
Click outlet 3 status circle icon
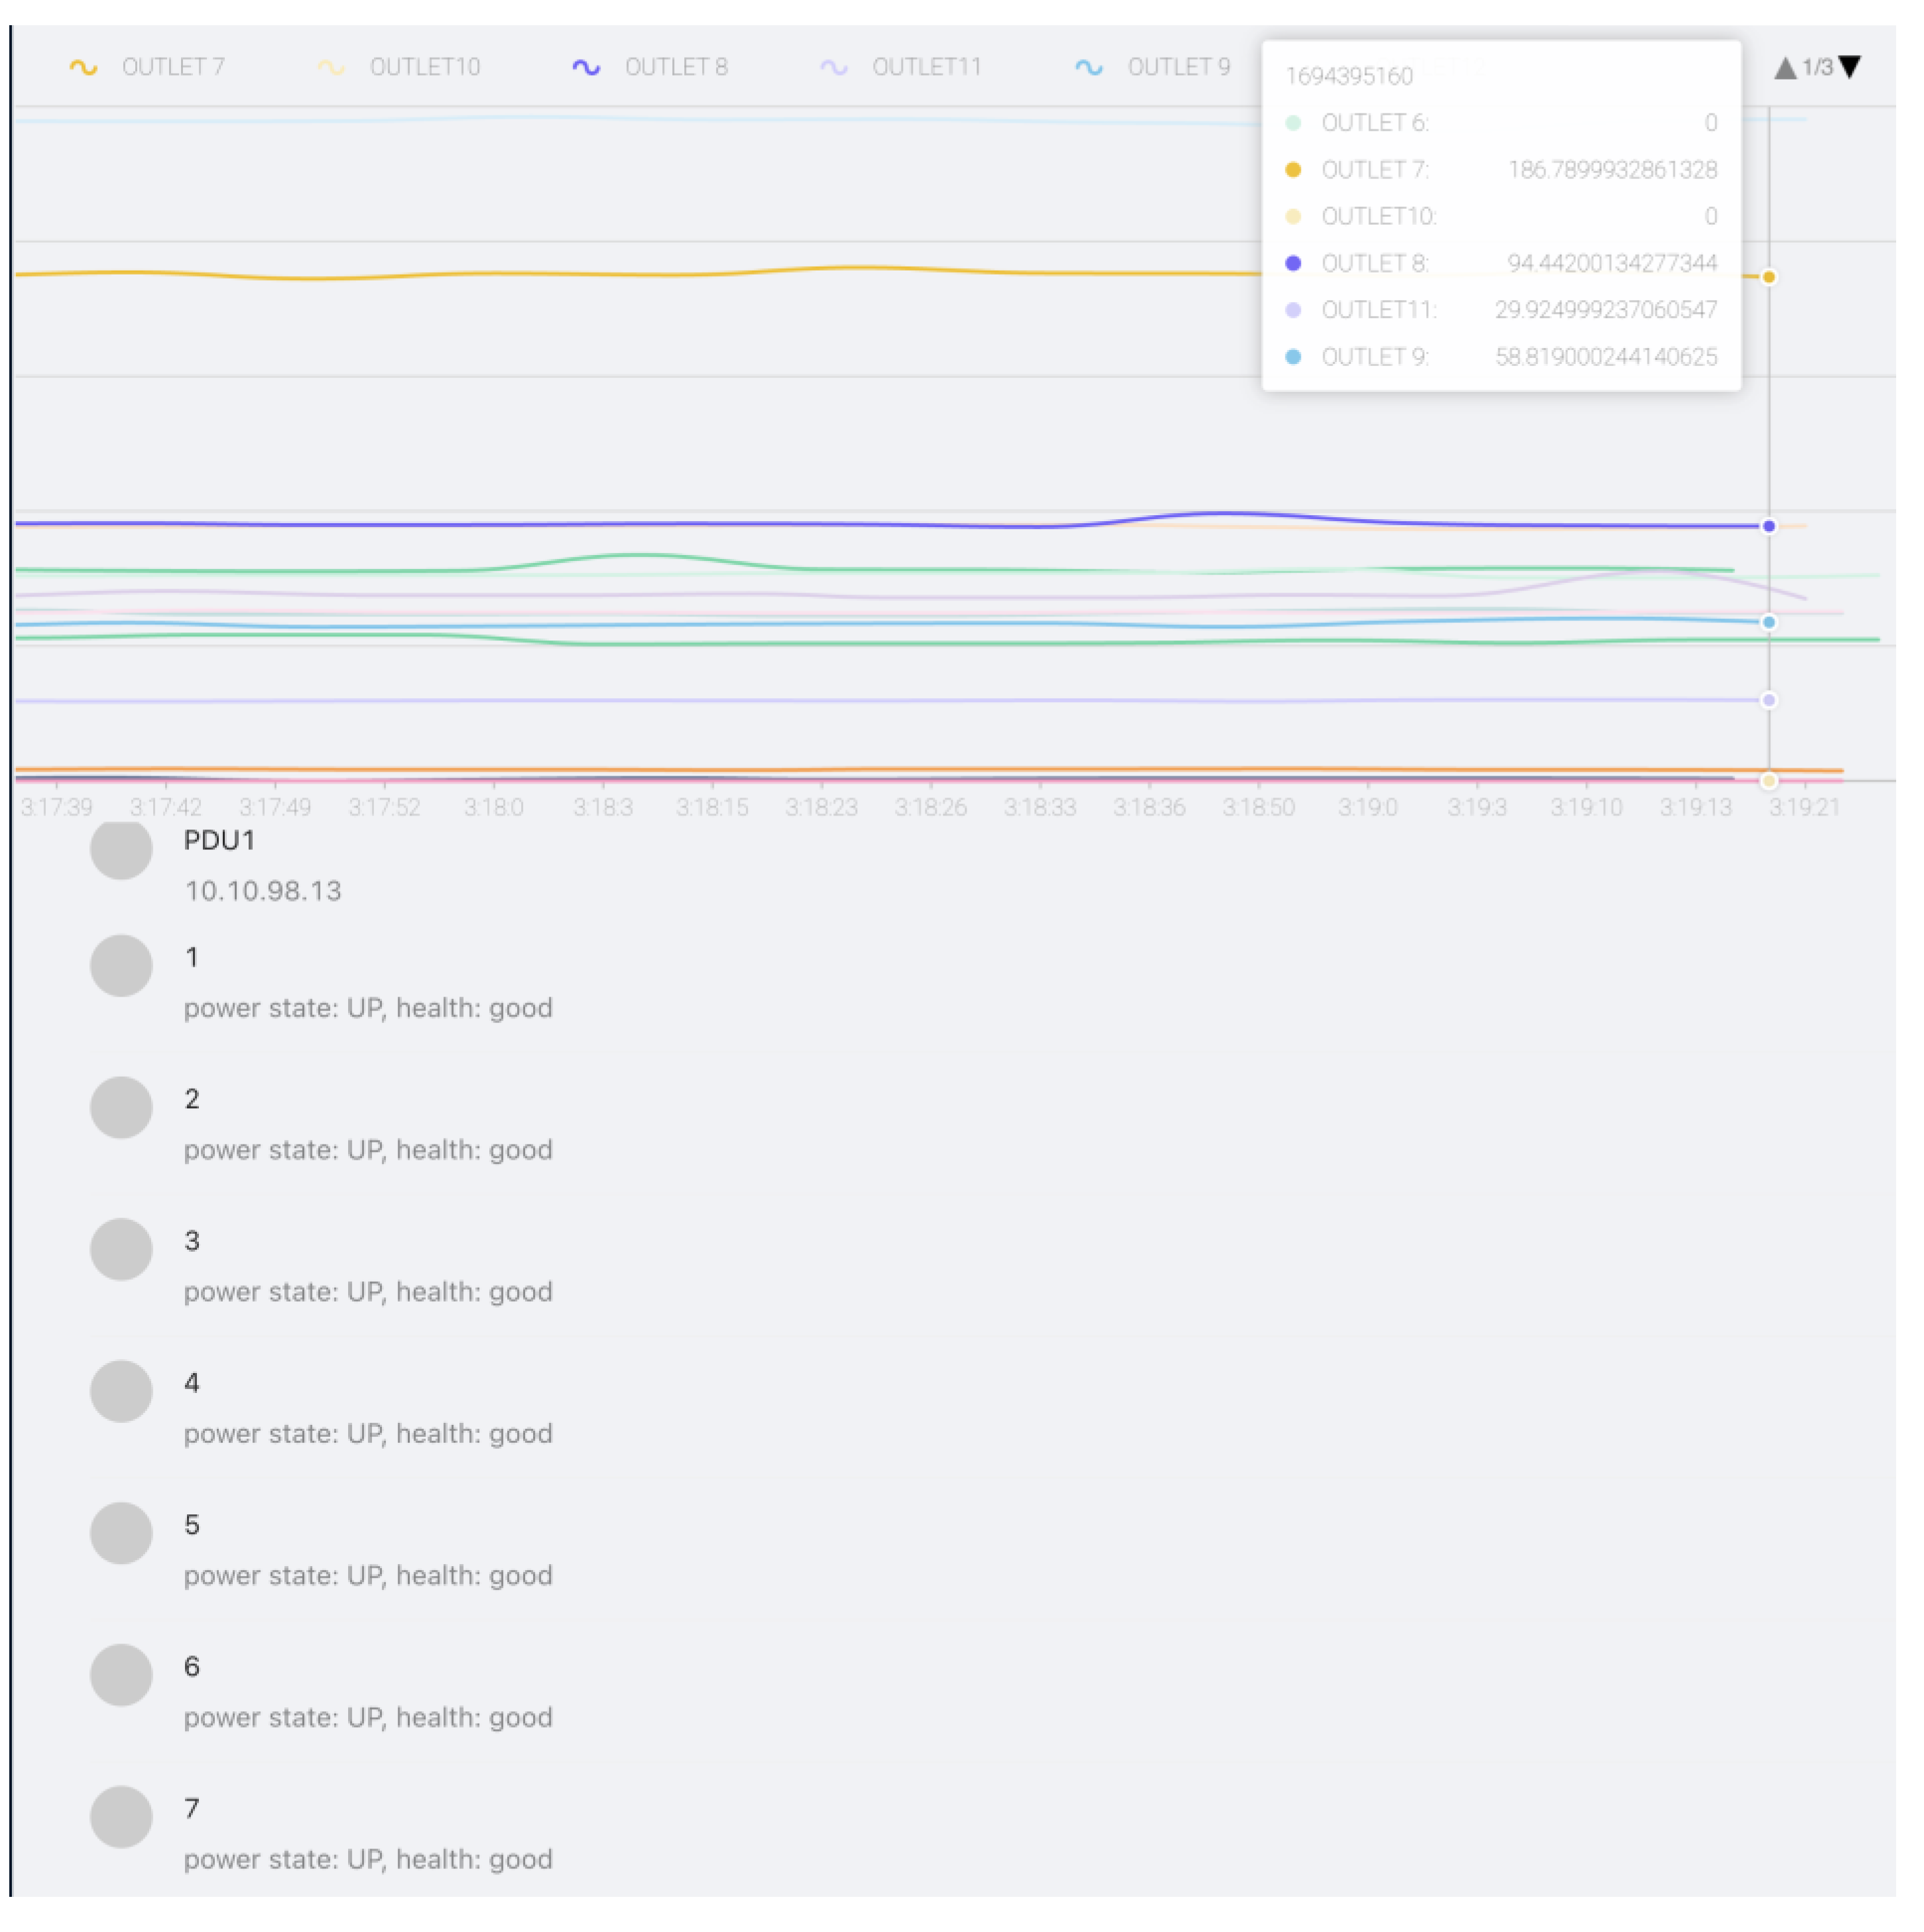[121, 1250]
